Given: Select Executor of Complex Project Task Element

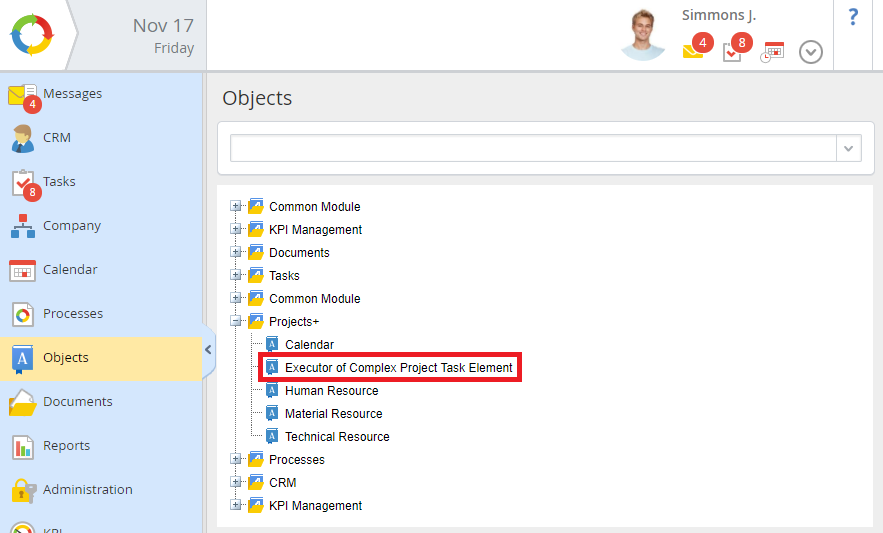Looking at the screenshot, I should click(x=398, y=368).
